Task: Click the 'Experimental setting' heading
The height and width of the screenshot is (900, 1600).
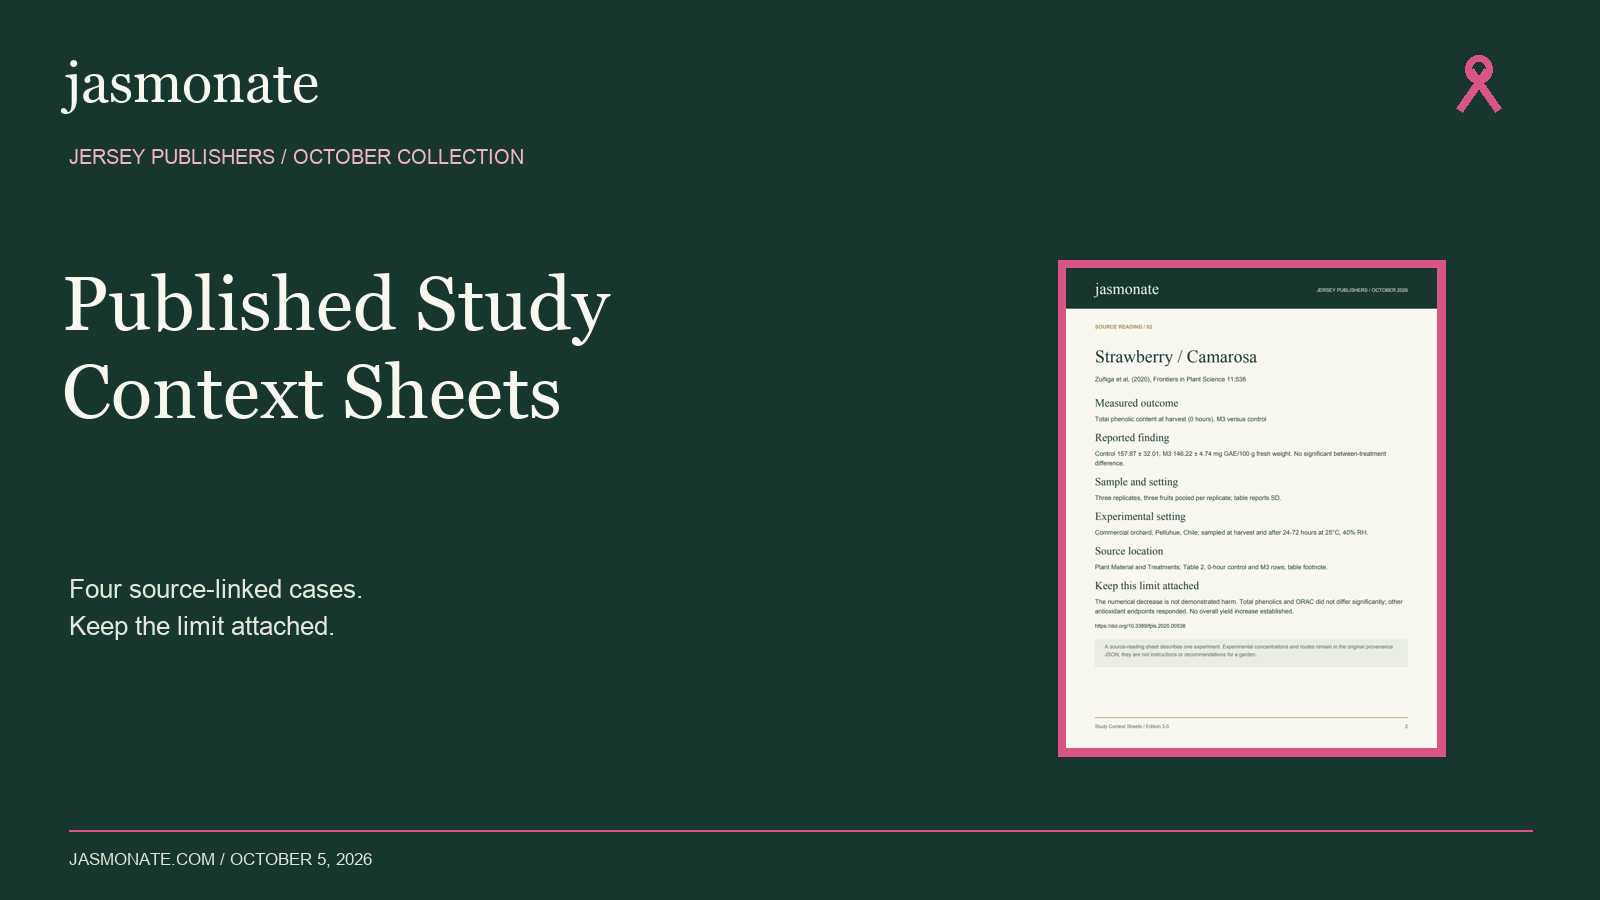Action: point(1140,517)
